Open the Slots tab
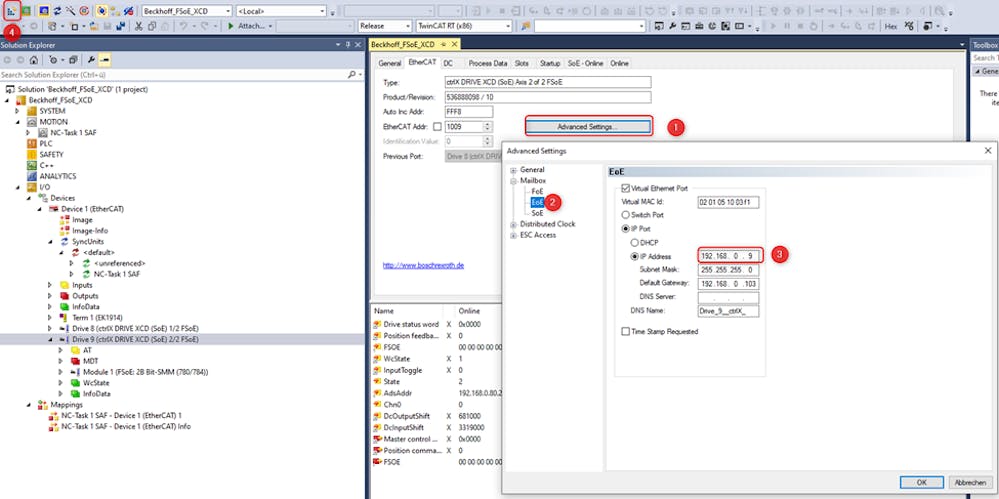Screen dimensions: 999x499 tap(522, 63)
